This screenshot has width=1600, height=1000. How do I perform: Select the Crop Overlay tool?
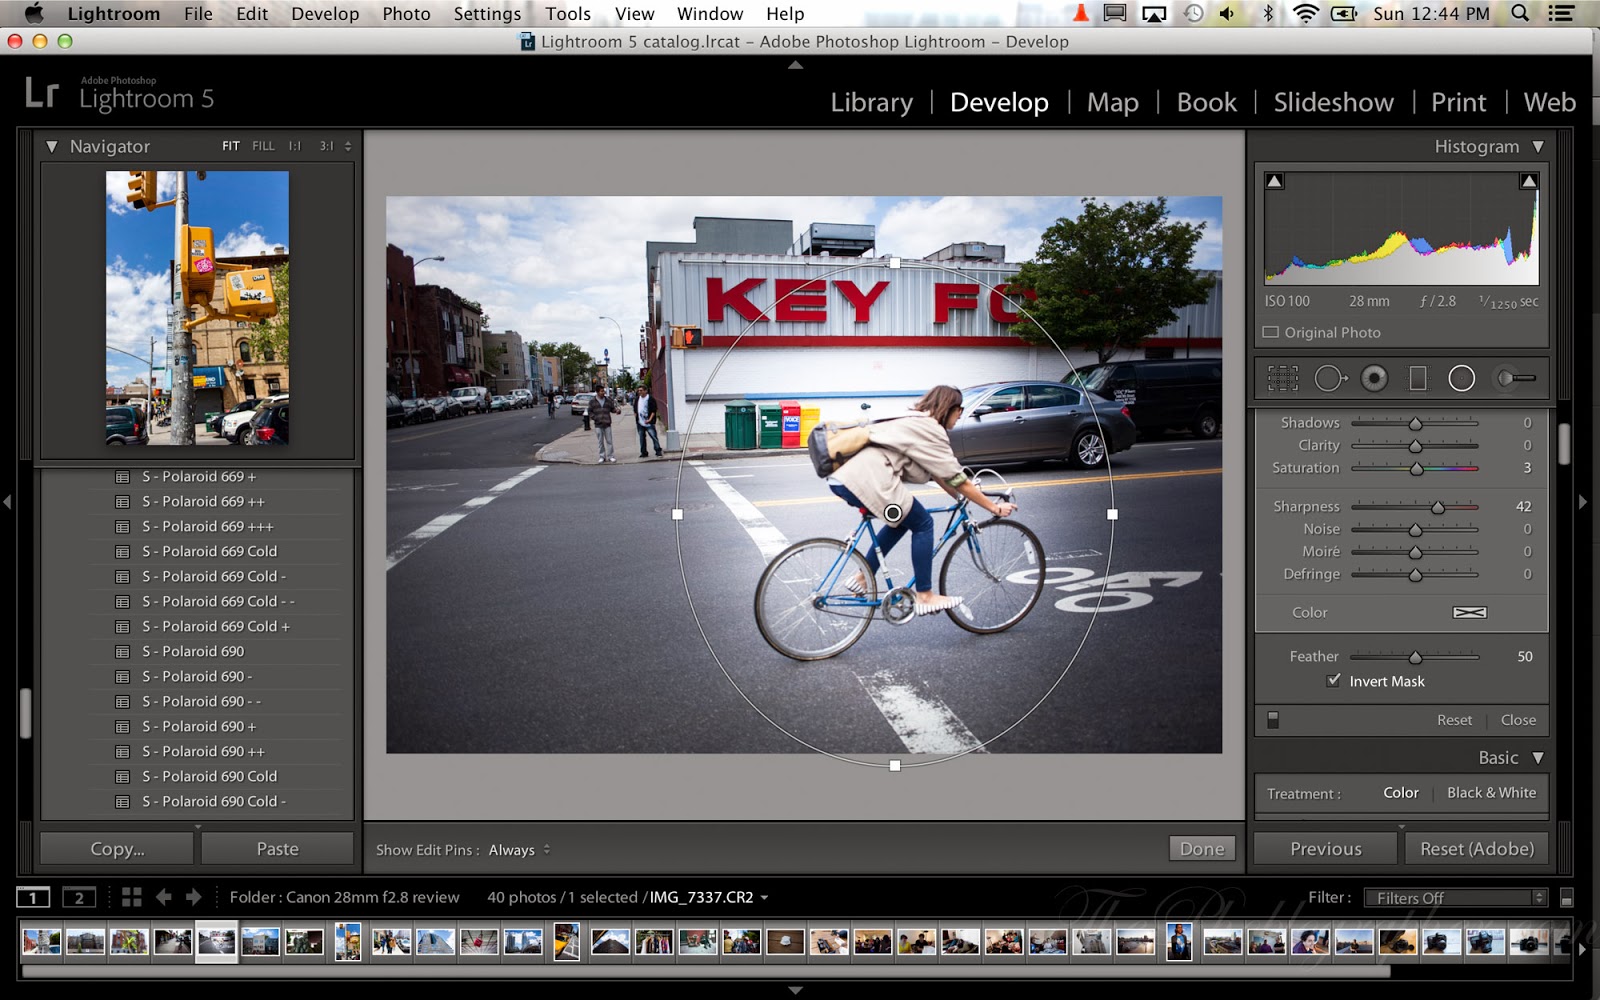(1283, 378)
